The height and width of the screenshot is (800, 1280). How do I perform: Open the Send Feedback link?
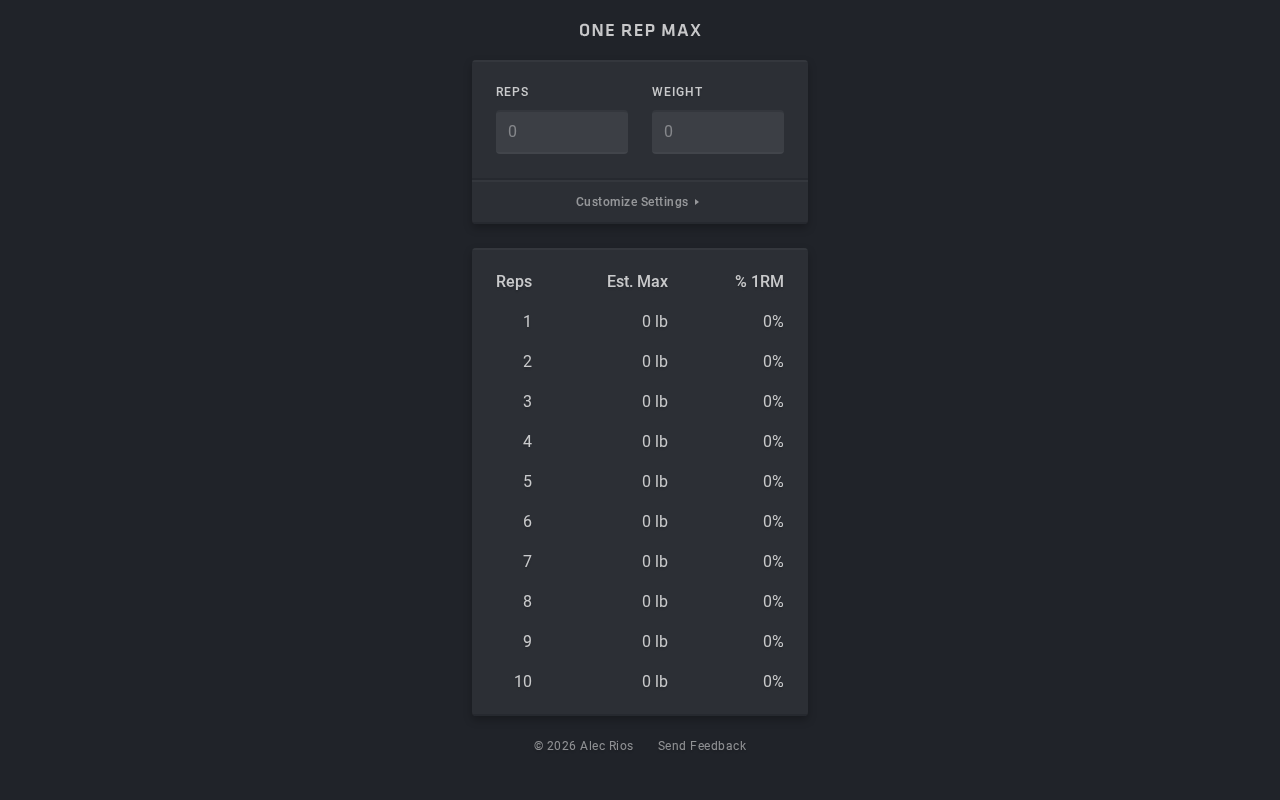[702, 746]
